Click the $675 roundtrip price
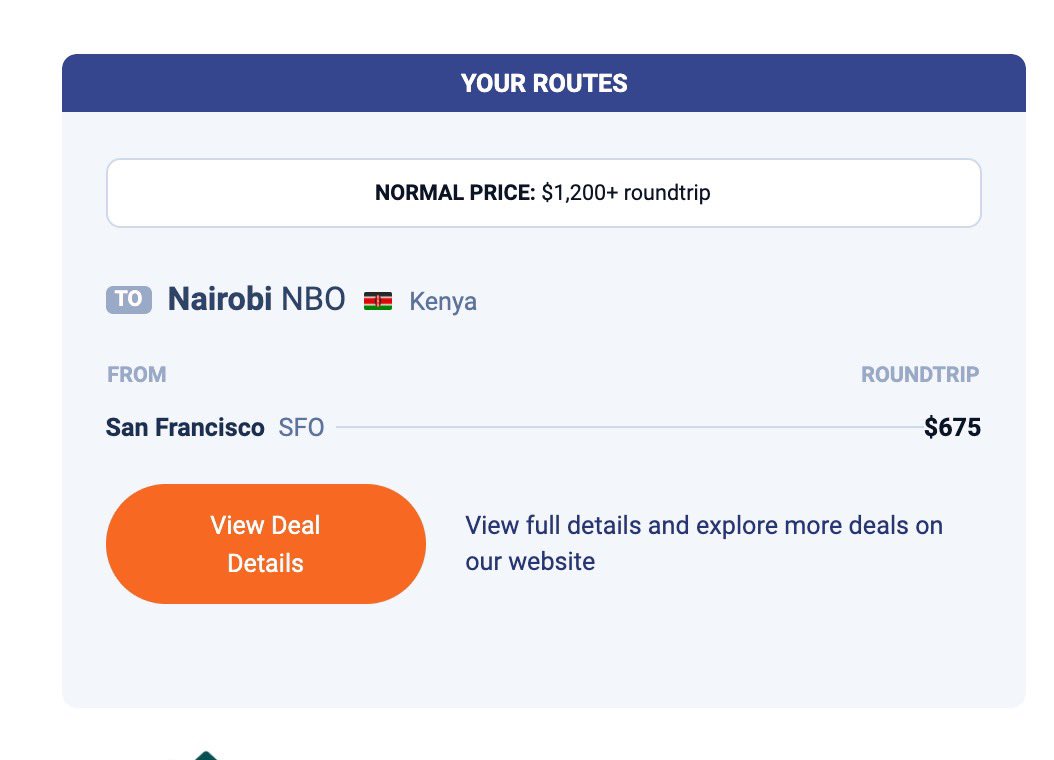Viewport: 1054px width, 760px height. pyautogui.click(x=952, y=428)
